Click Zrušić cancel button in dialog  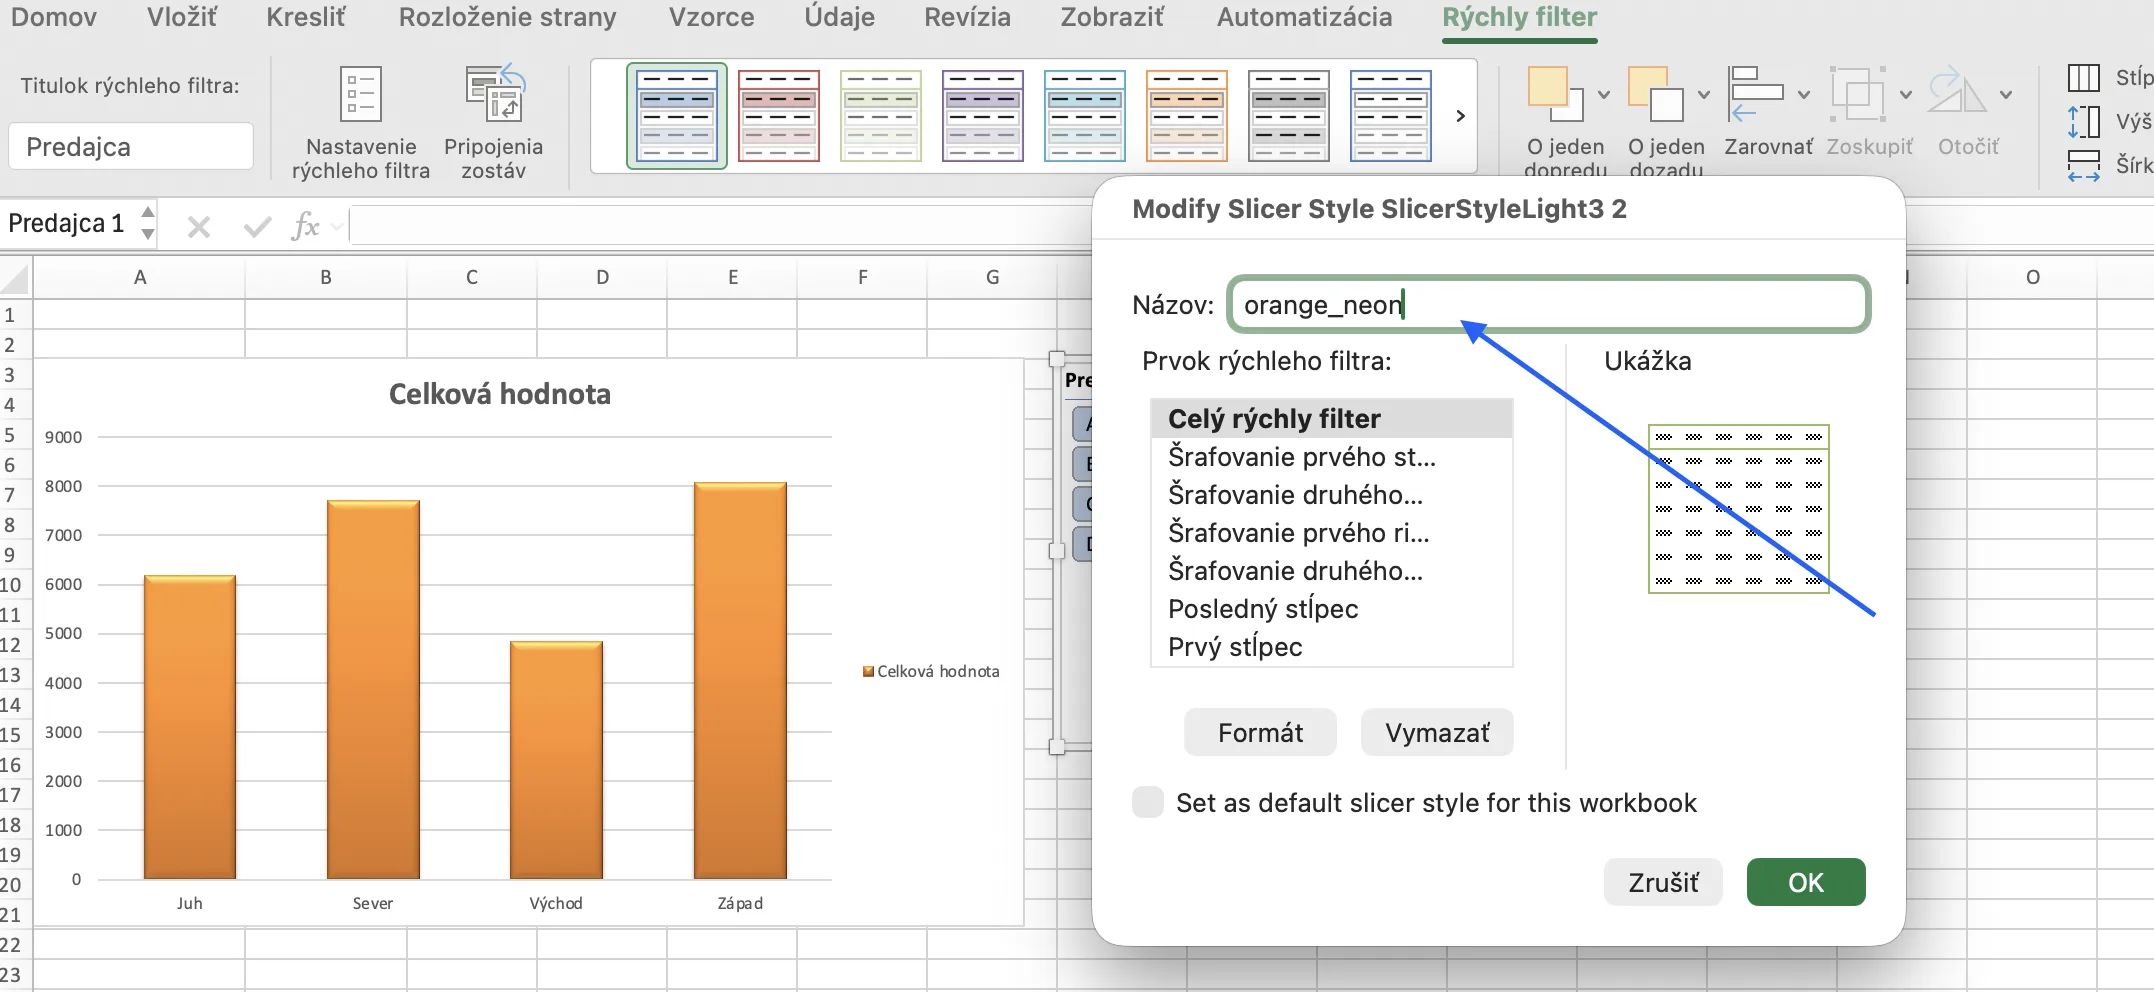(x=1663, y=882)
